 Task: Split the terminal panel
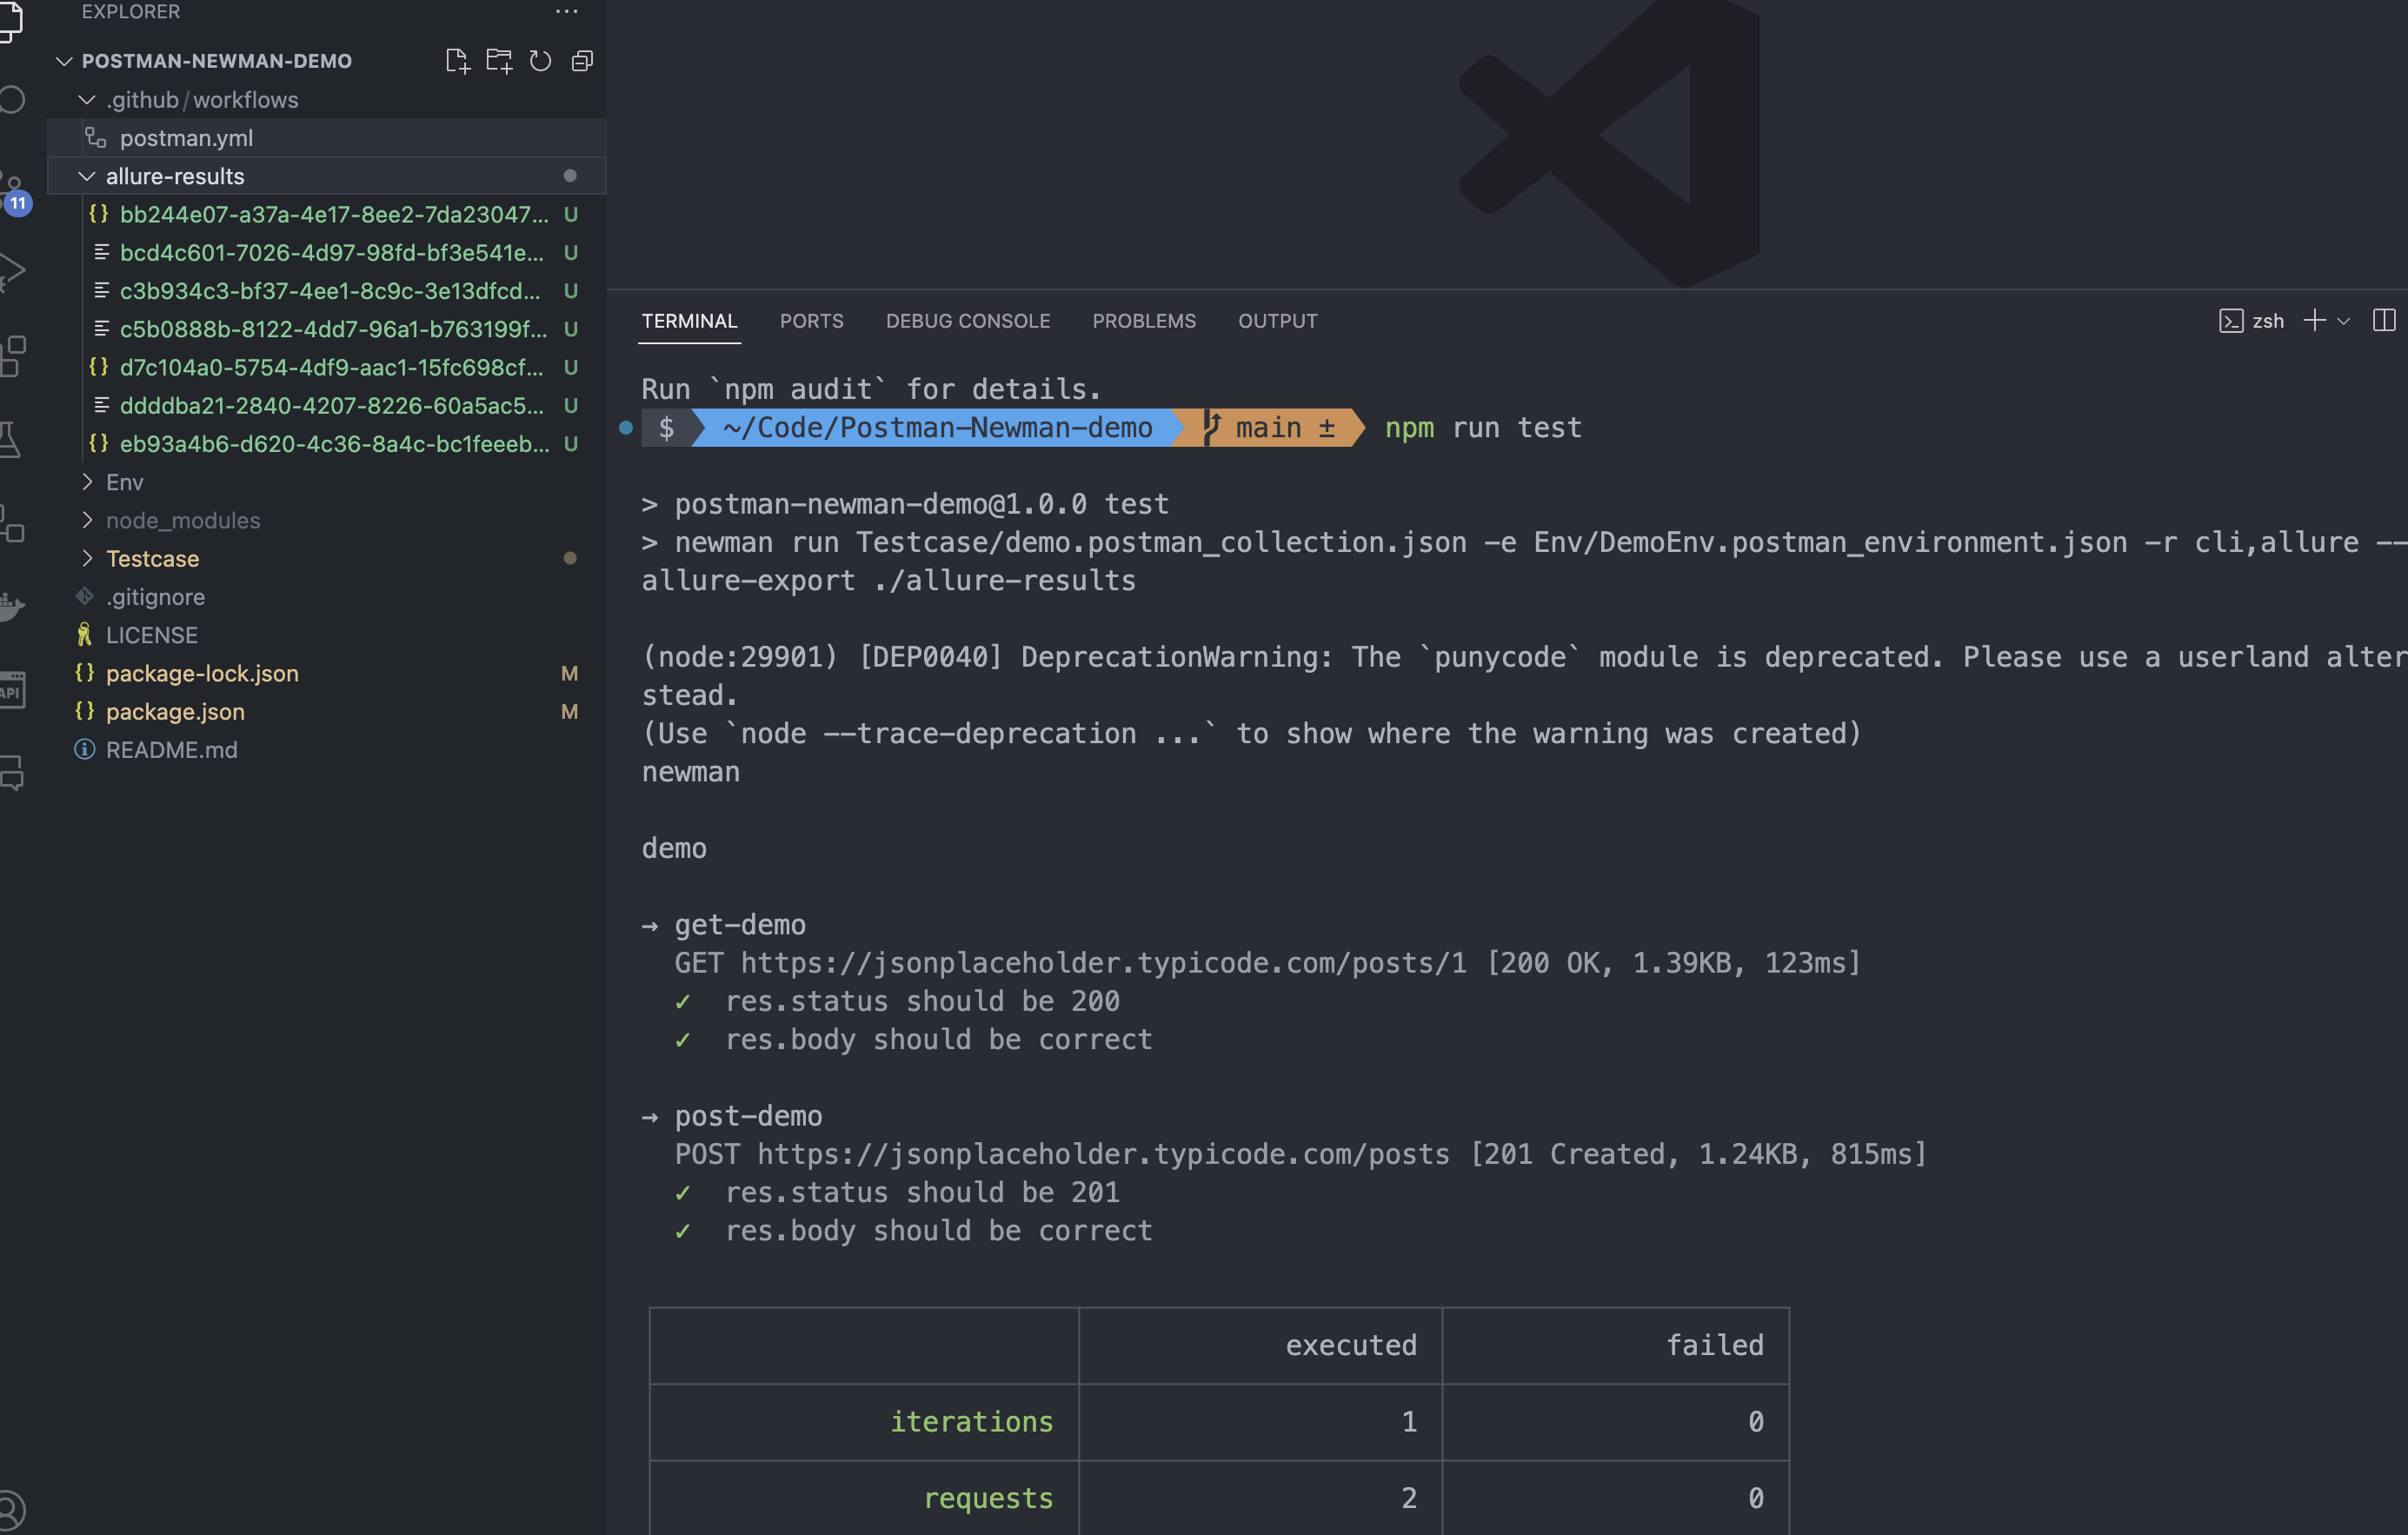pos(2383,320)
